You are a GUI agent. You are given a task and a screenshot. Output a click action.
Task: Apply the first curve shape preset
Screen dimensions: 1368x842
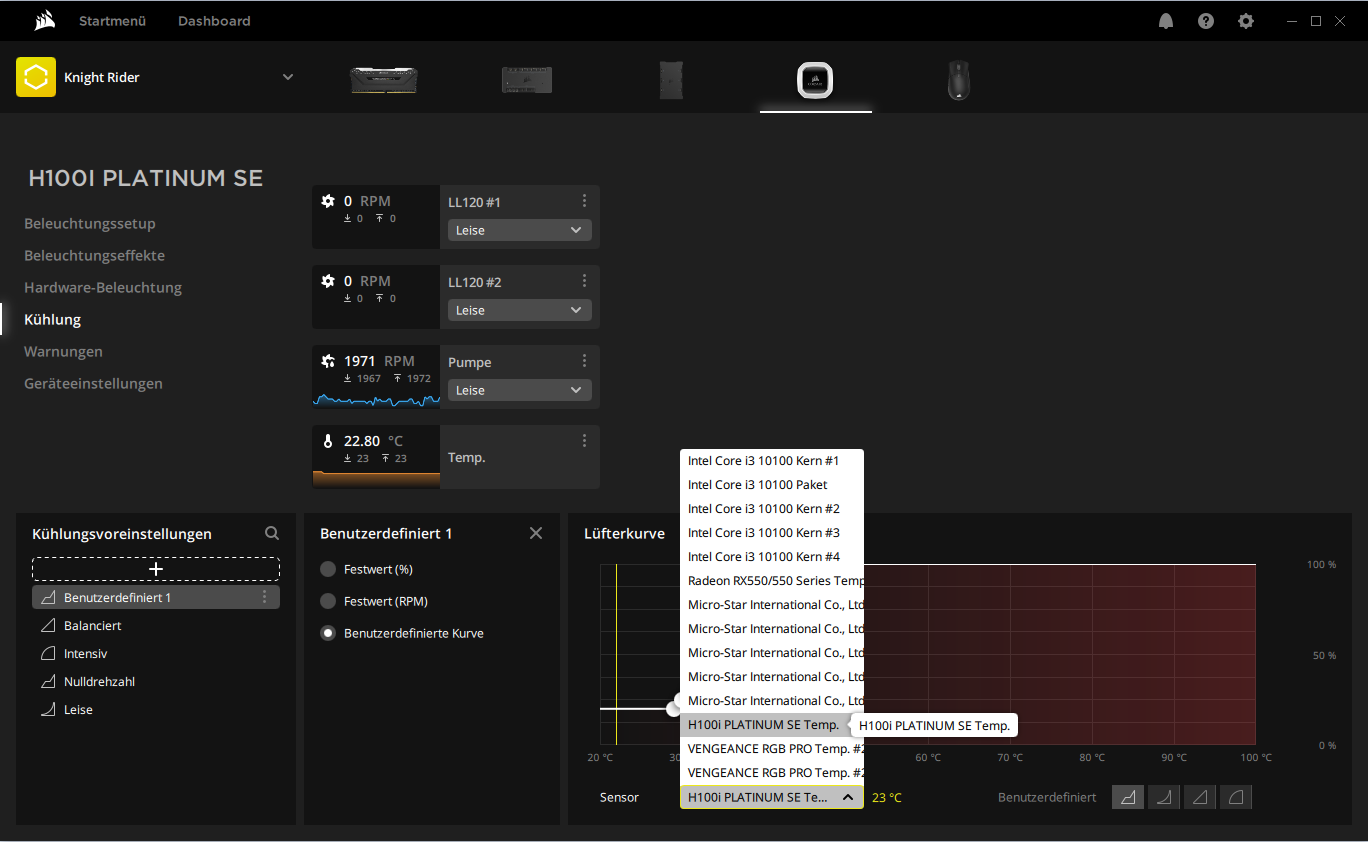click(x=1128, y=797)
